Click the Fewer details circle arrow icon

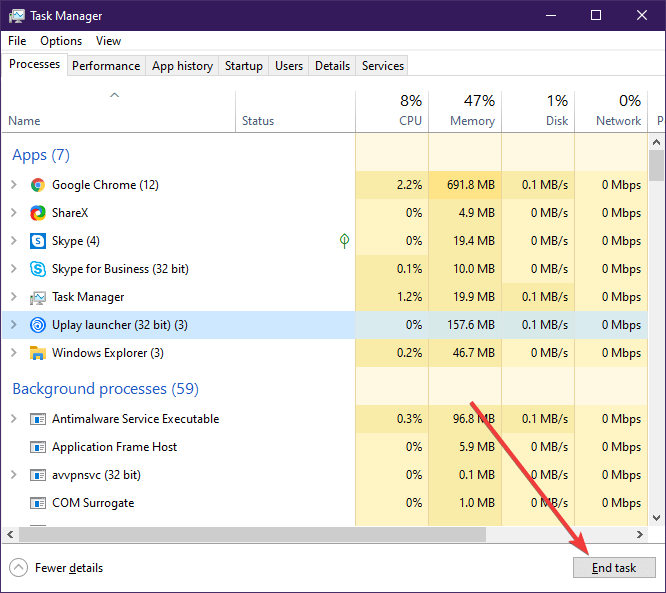point(18,568)
